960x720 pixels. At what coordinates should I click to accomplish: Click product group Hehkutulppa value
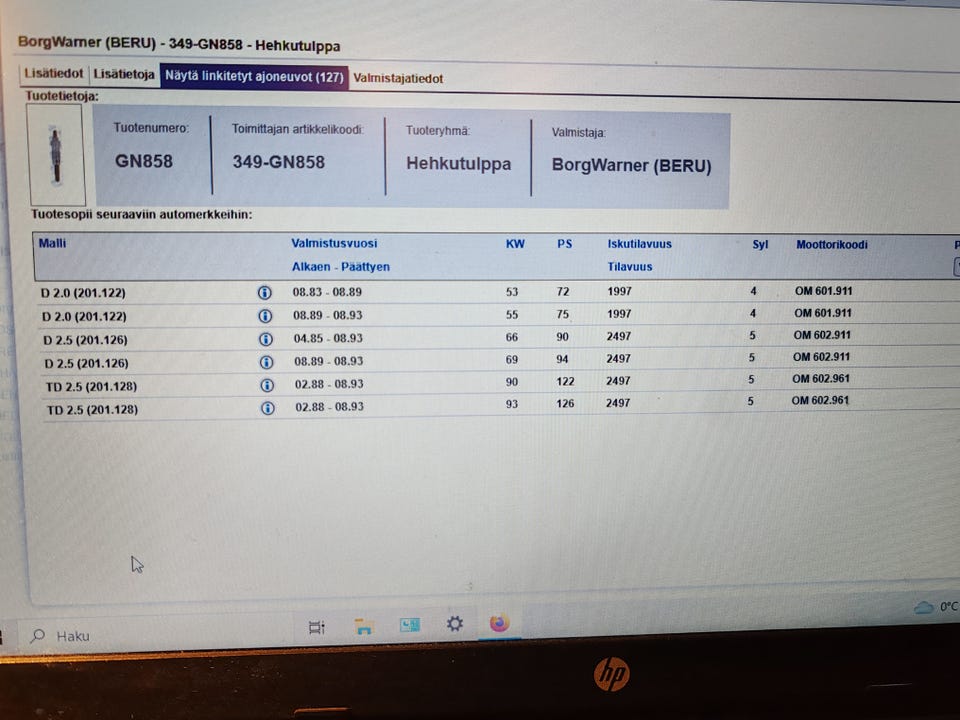pos(459,163)
